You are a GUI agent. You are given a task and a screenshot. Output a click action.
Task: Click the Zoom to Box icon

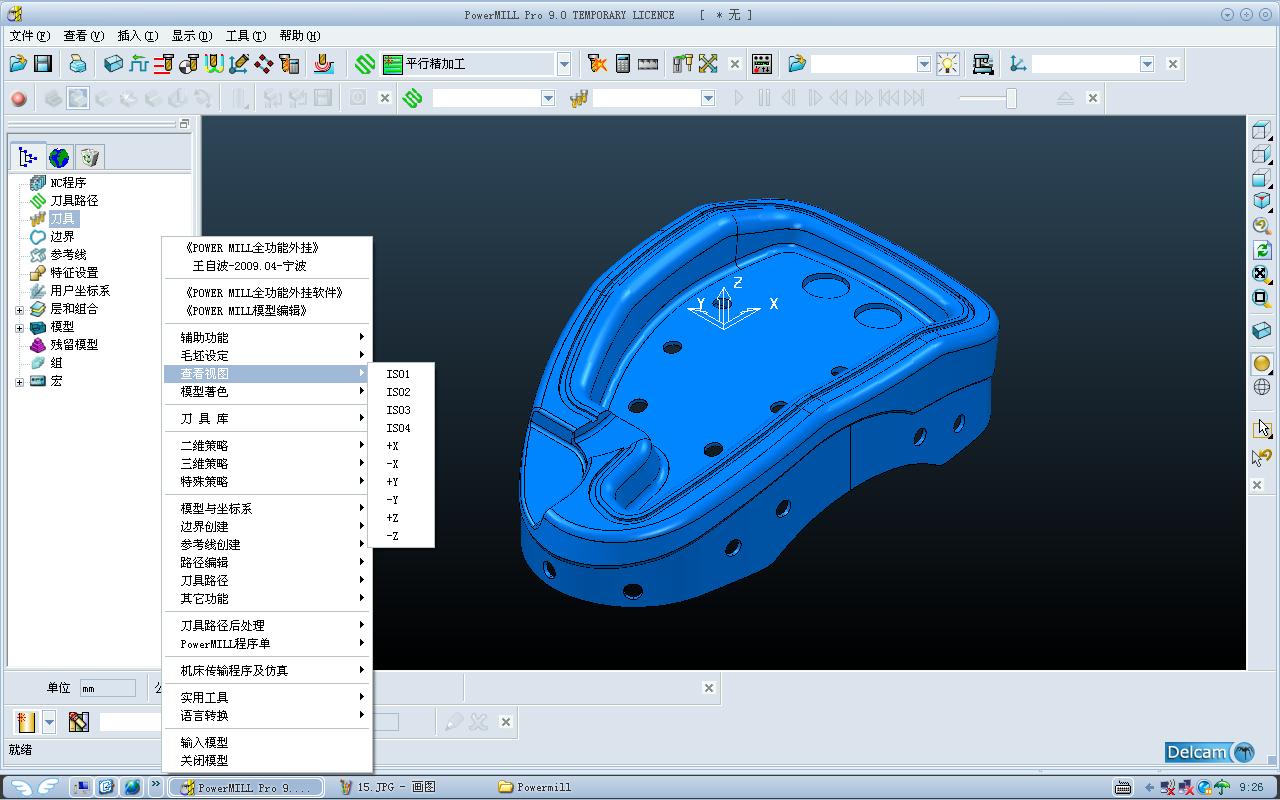1262,298
